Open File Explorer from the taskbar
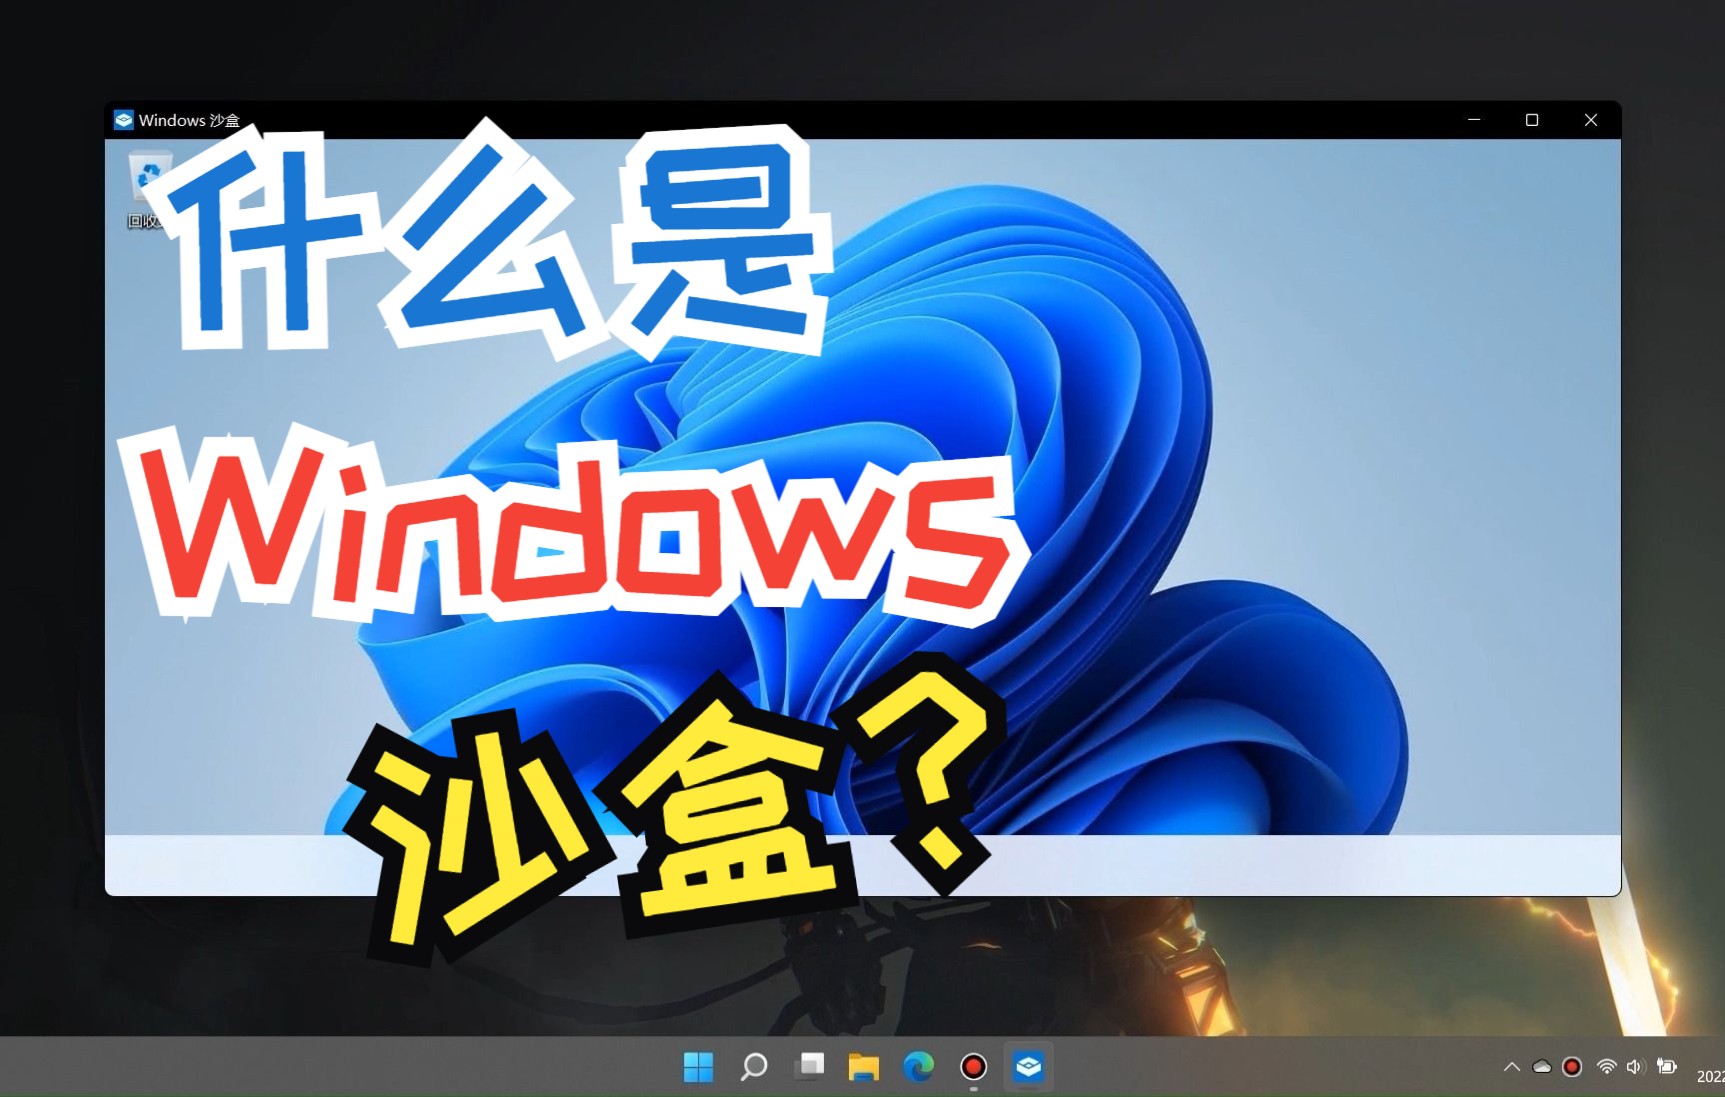1725x1097 pixels. (864, 1067)
